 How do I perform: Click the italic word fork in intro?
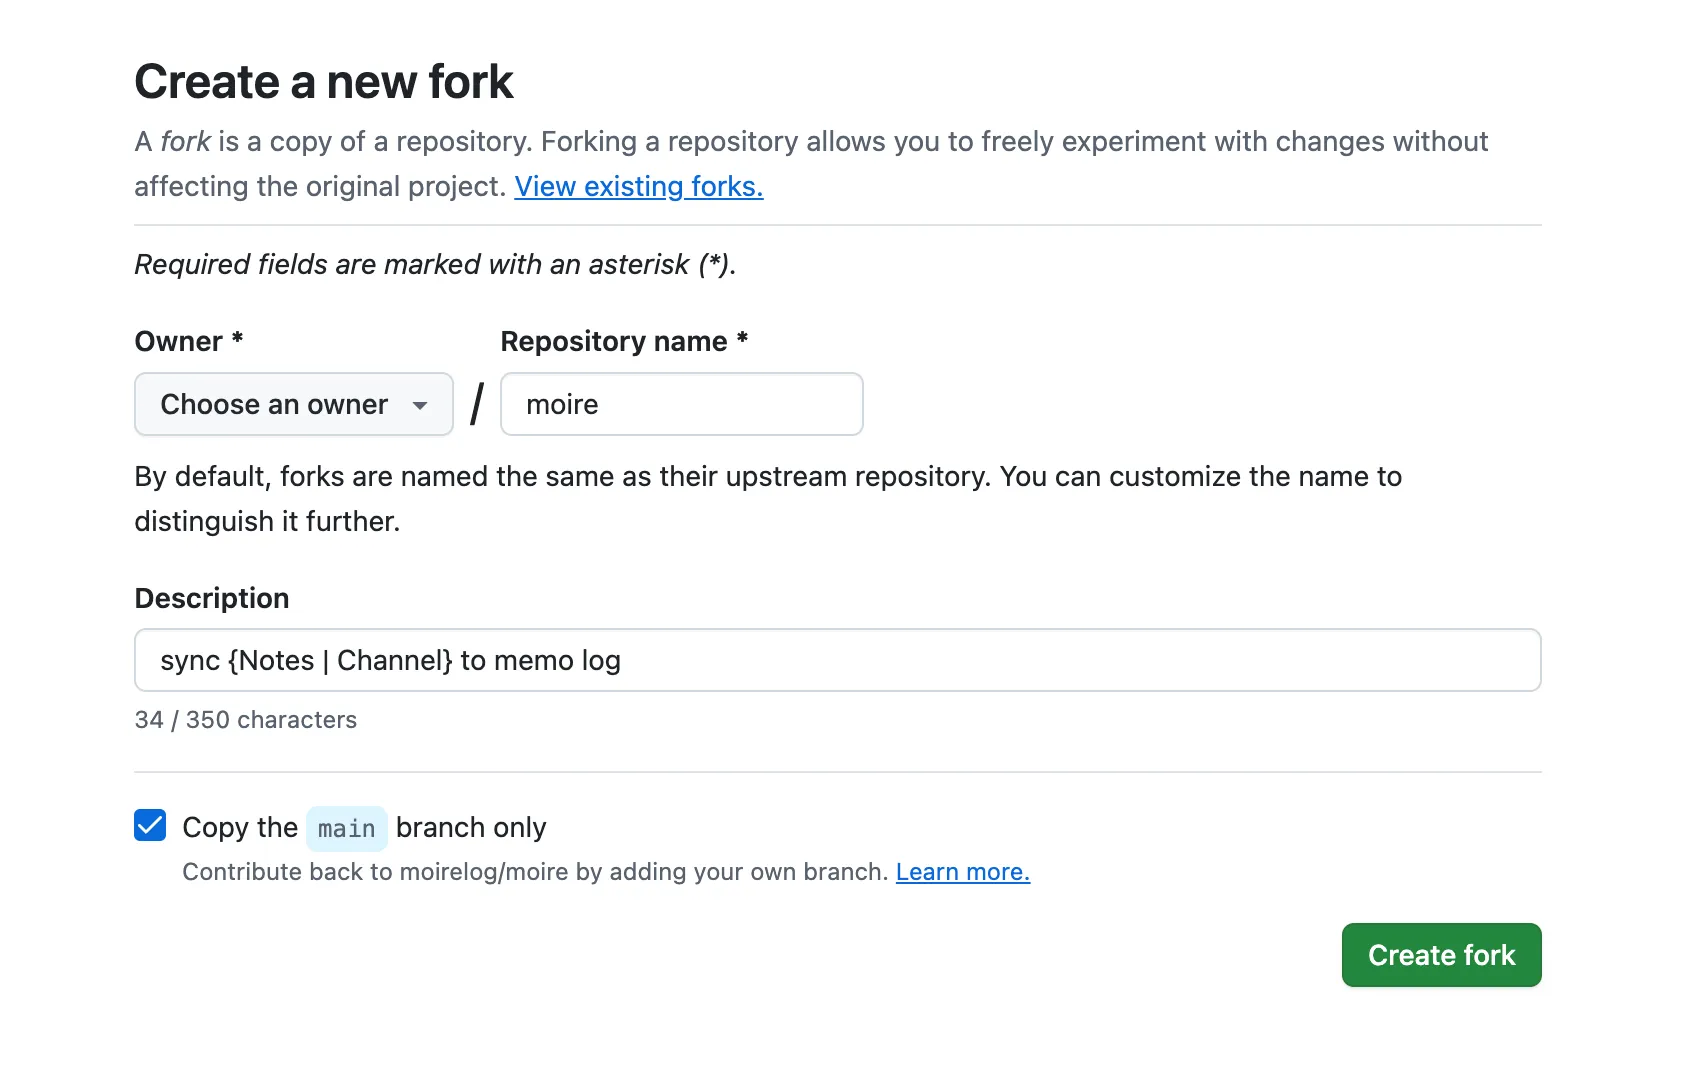[x=185, y=142]
